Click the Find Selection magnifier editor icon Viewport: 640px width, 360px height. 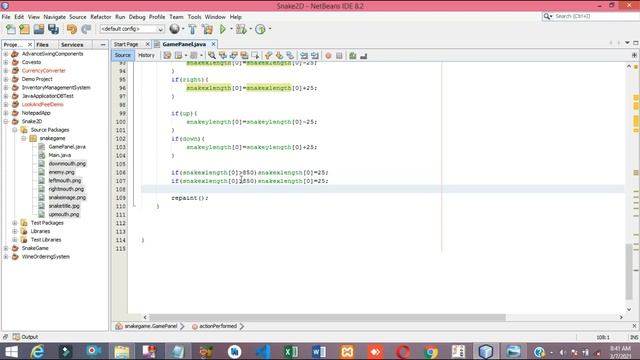(211, 55)
